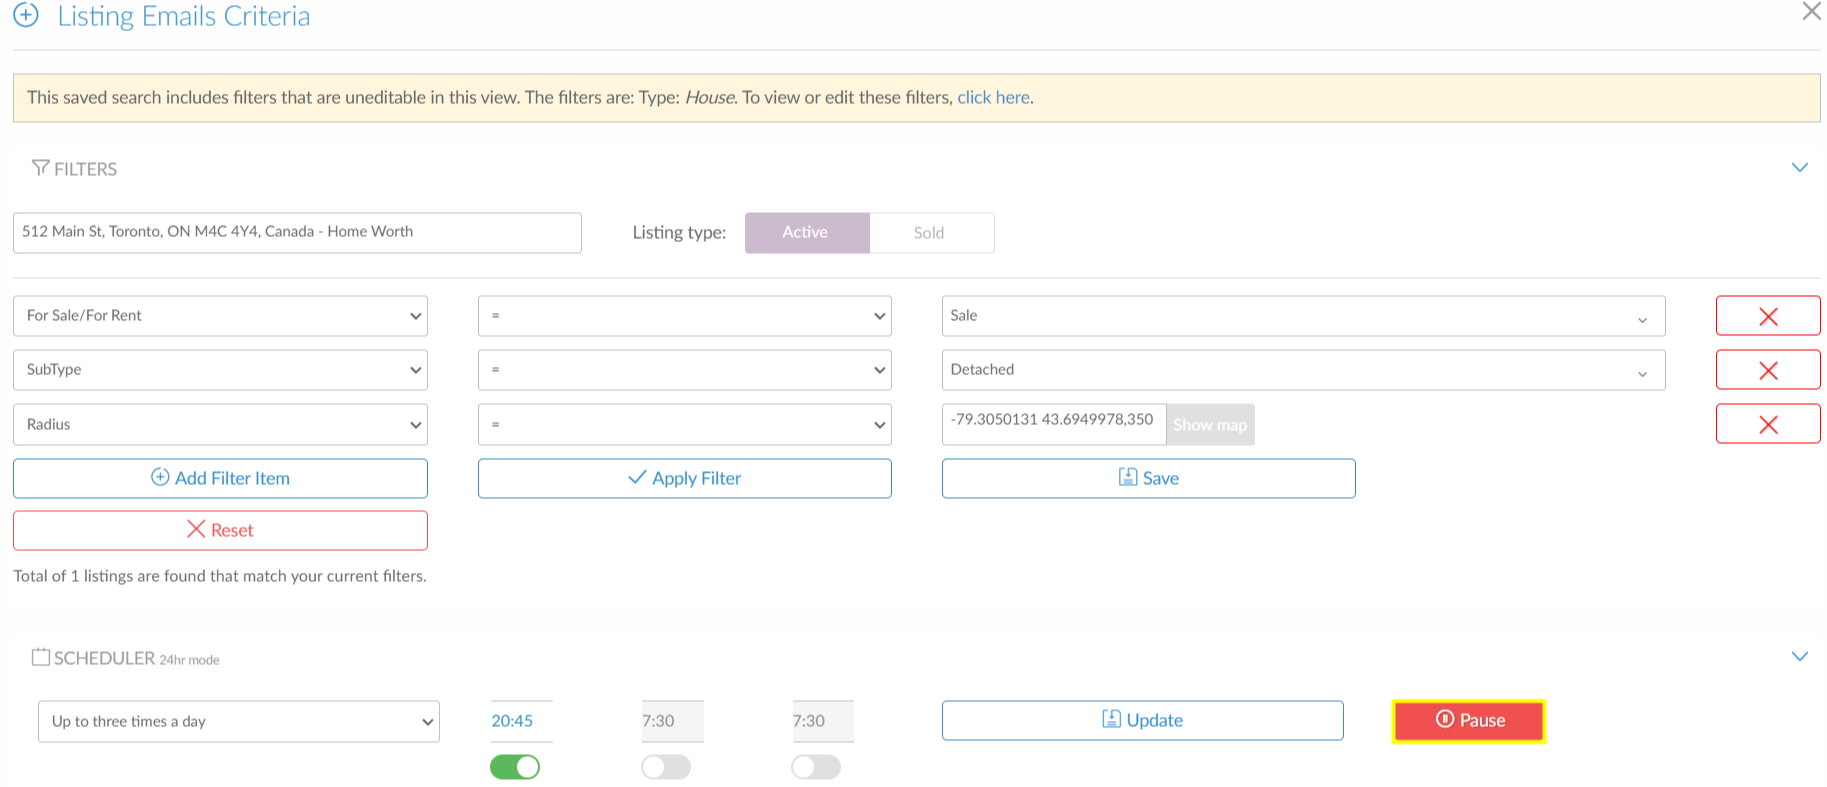
Task: Click Add Filter Item button
Action: (x=220, y=478)
